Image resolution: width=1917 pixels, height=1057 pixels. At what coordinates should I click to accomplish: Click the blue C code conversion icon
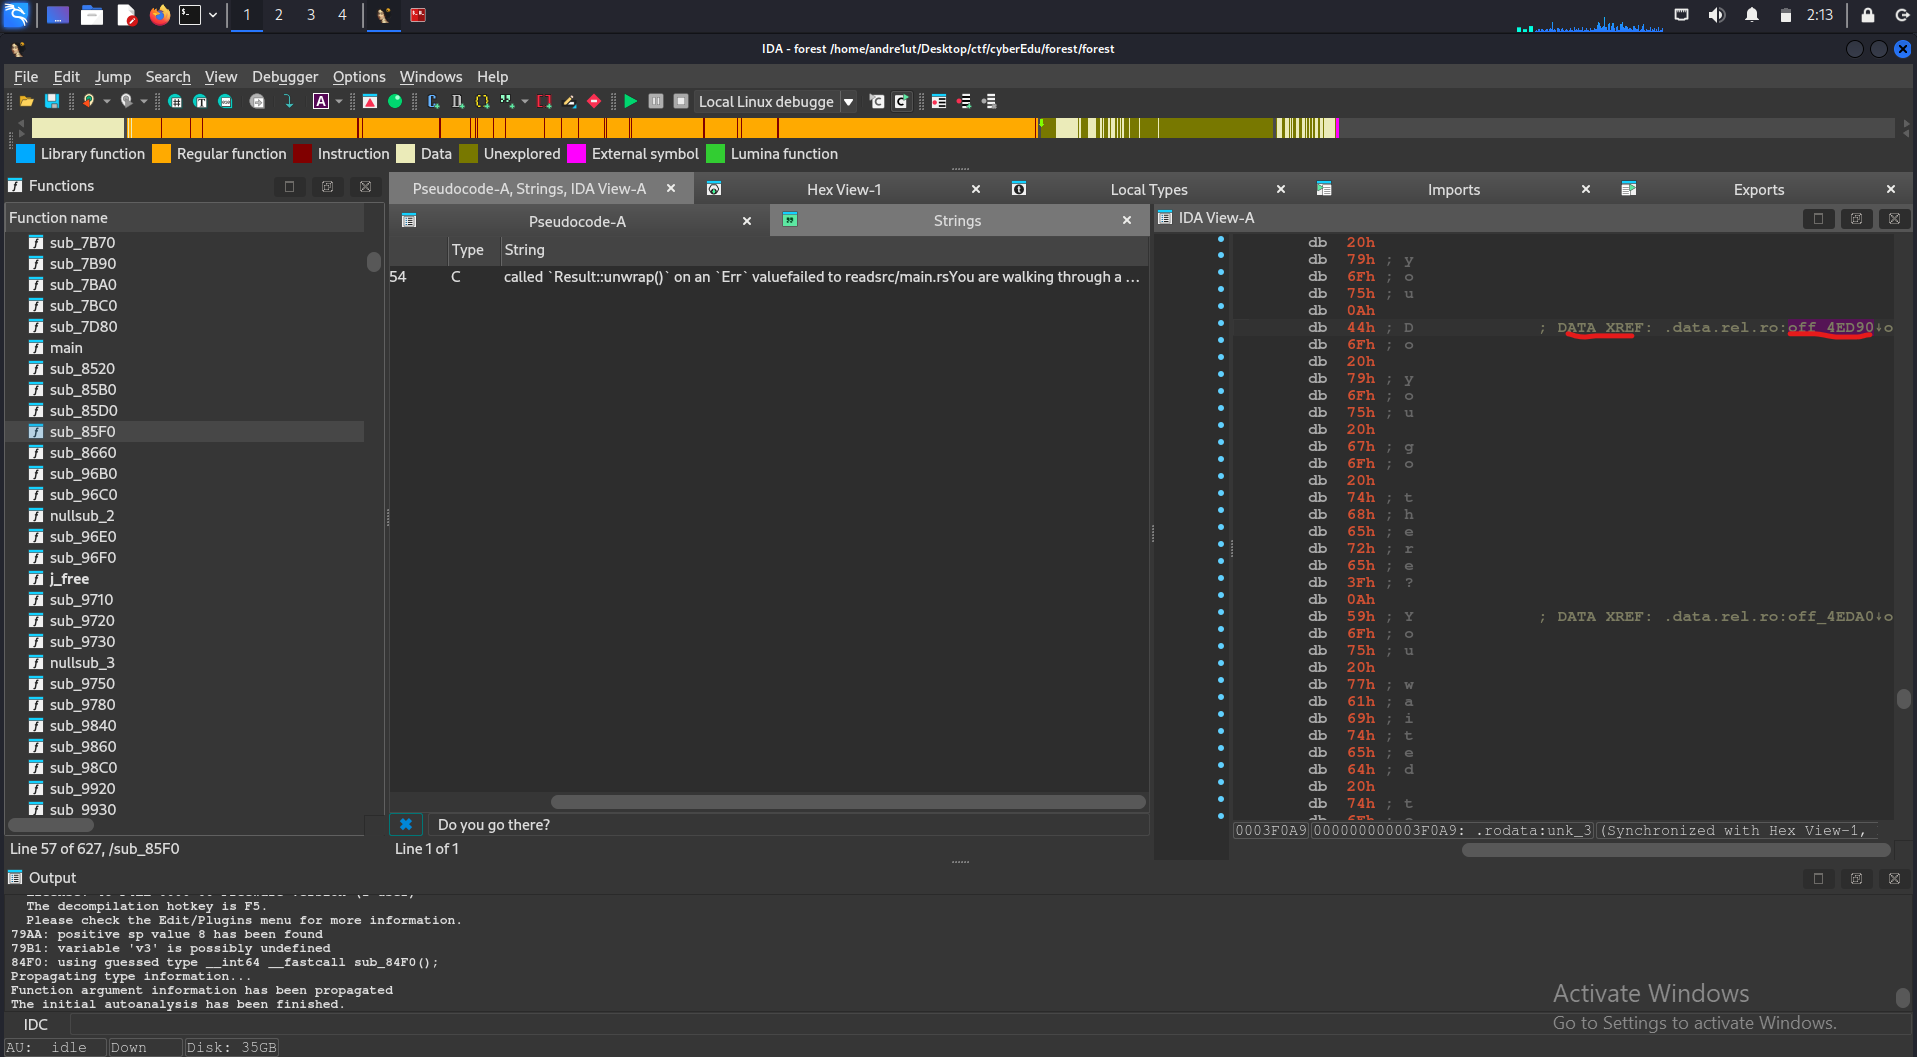433,101
